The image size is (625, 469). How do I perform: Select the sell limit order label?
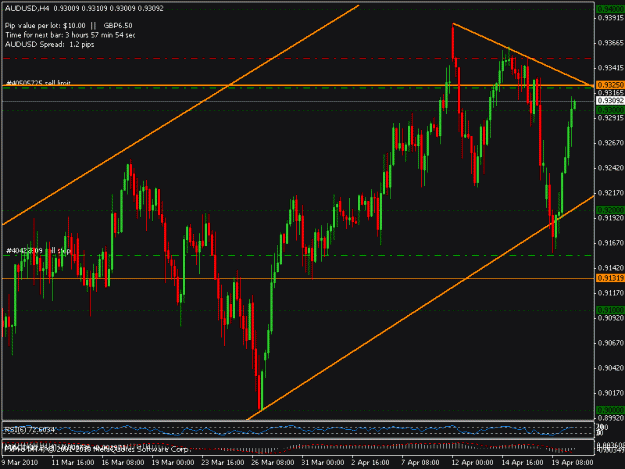tap(38, 82)
